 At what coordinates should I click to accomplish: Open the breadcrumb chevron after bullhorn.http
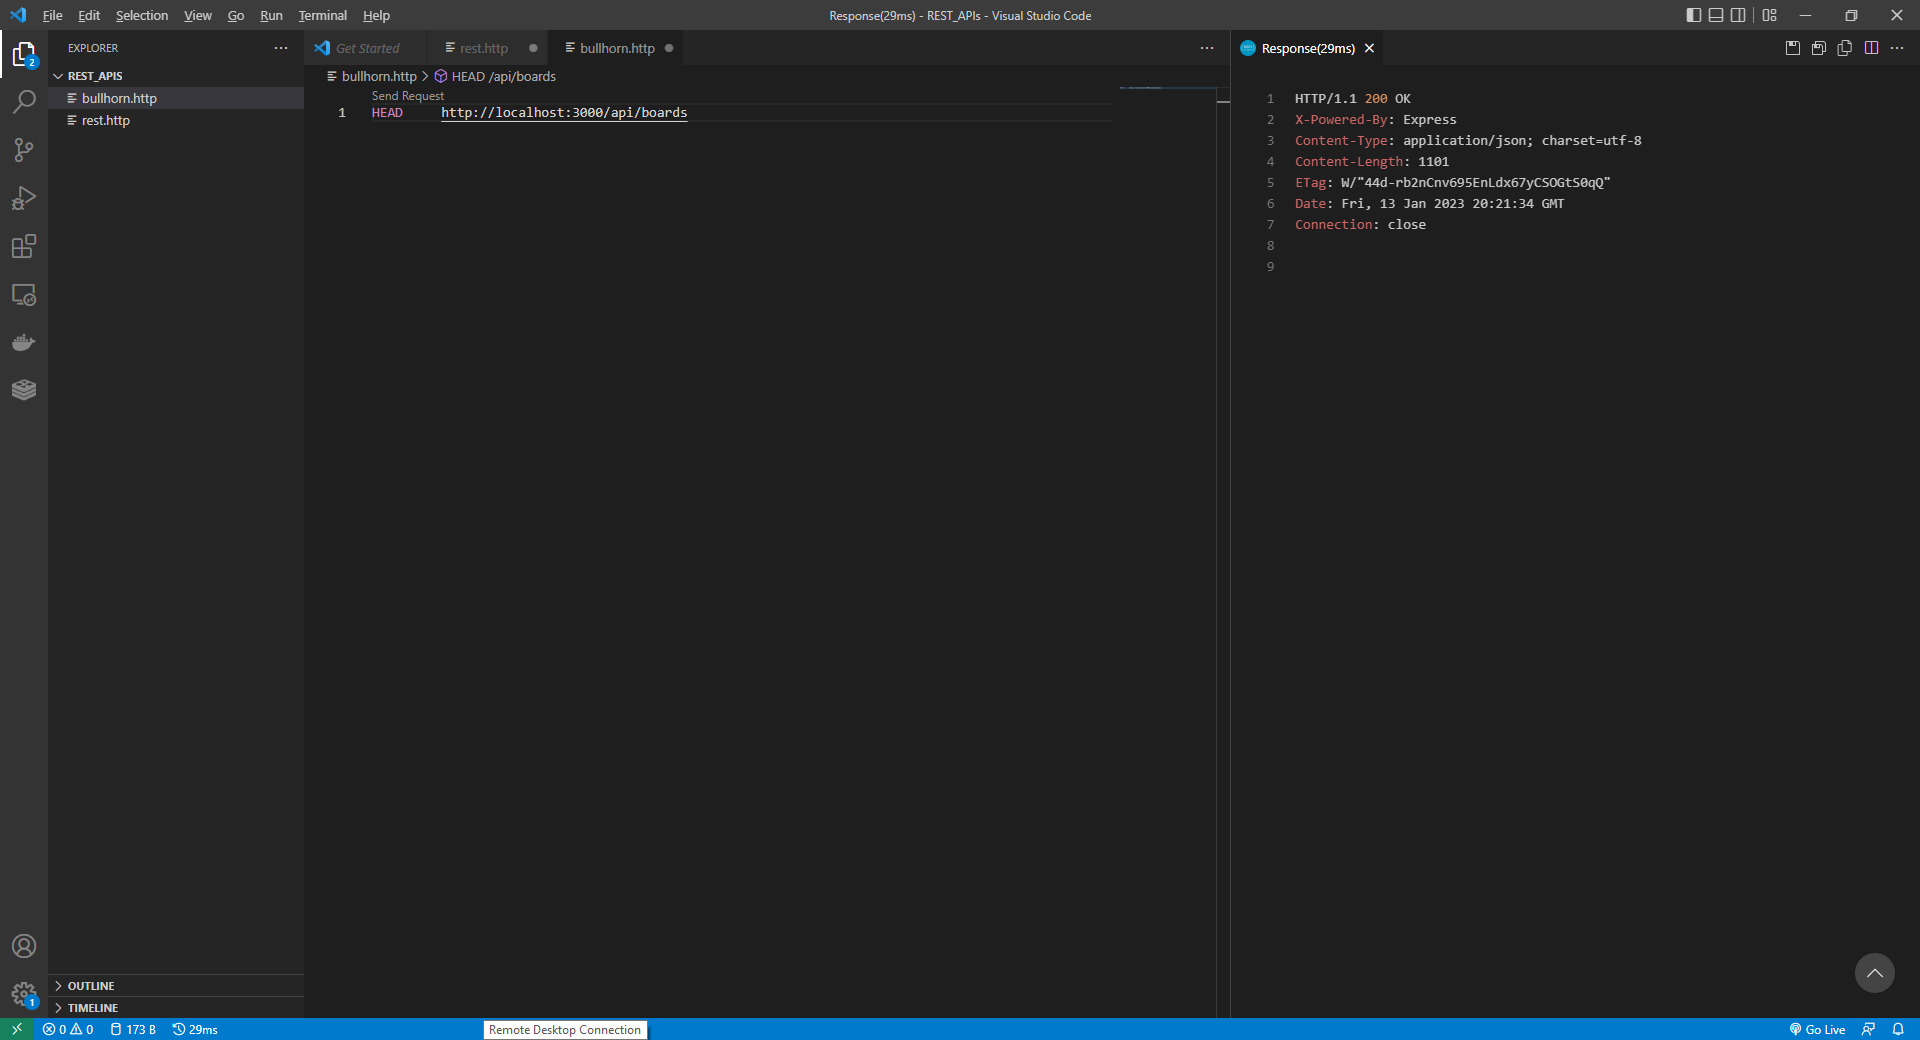coord(425,76)
